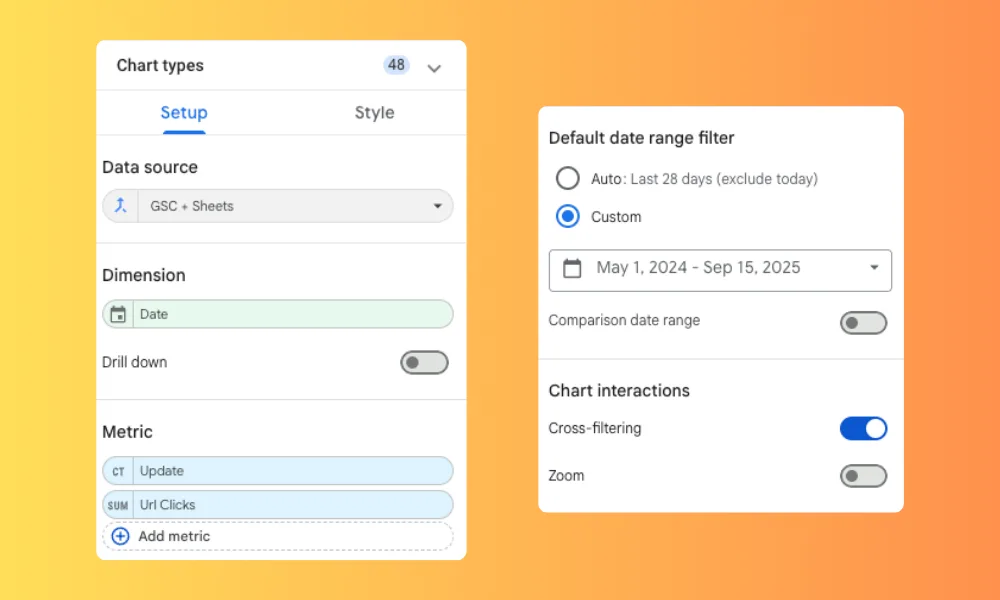Switch to the Setup tab

[184, 113]
